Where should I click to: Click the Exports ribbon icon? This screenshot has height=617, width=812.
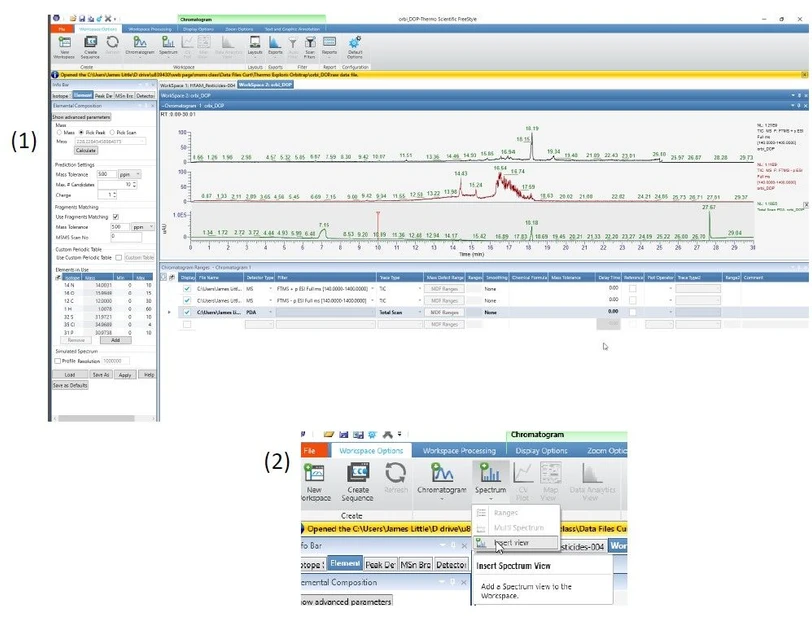tap(275, 46)
